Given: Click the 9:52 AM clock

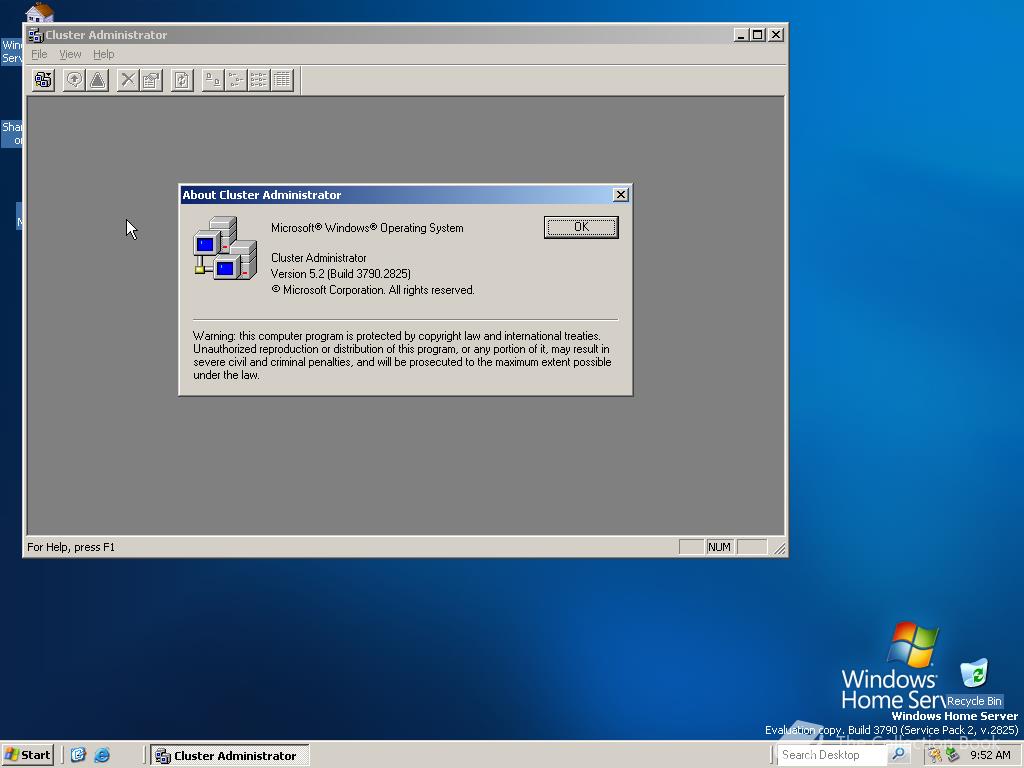Looking at the screenshot, I should pyautogui.click(x=990, y=755).
